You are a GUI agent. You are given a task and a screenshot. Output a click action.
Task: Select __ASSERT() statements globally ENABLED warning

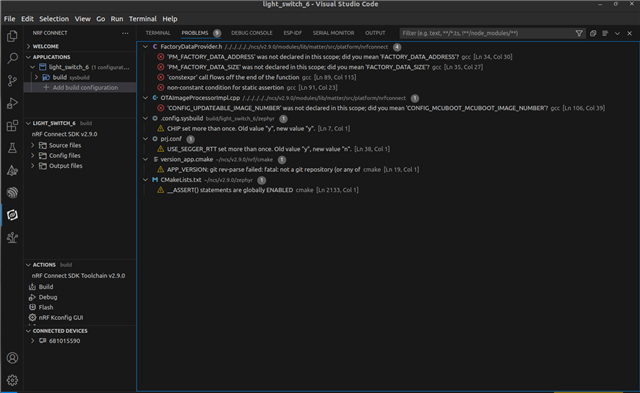tap(387, 190)
